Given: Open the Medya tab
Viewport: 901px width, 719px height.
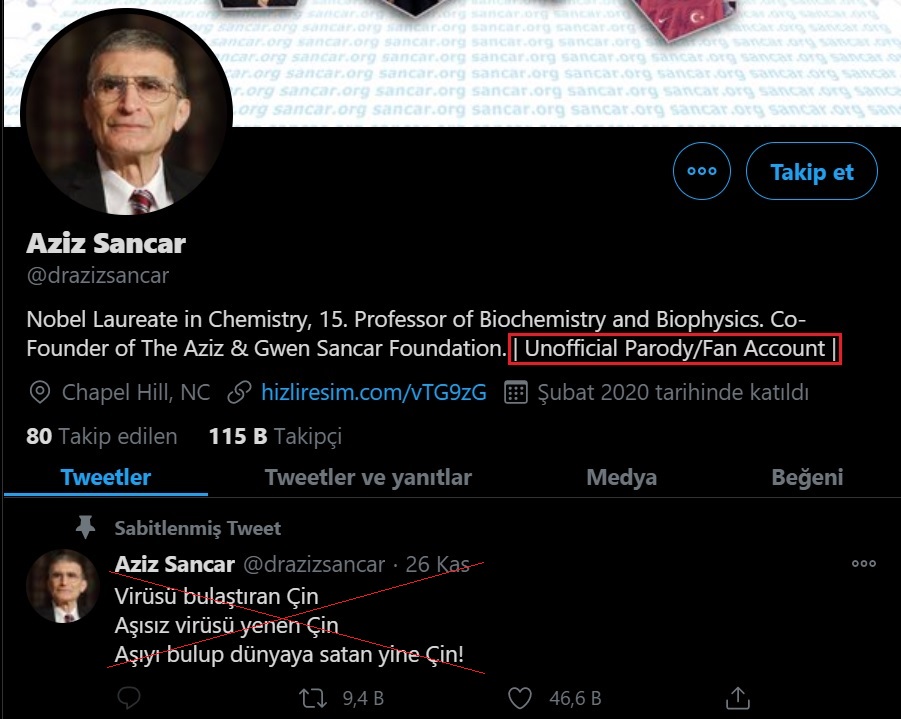Looking at the screenshot, I should (x=621, y=477).
